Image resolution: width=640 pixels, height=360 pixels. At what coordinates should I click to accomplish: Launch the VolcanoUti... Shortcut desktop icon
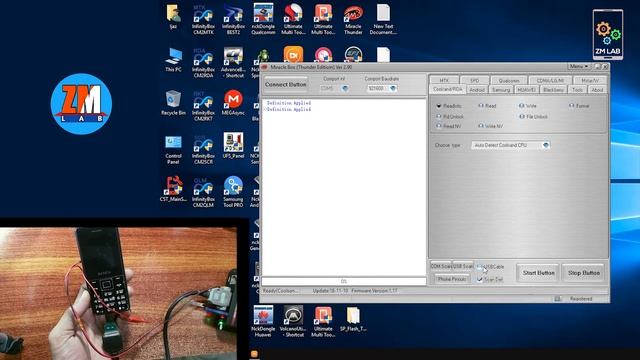293,322
